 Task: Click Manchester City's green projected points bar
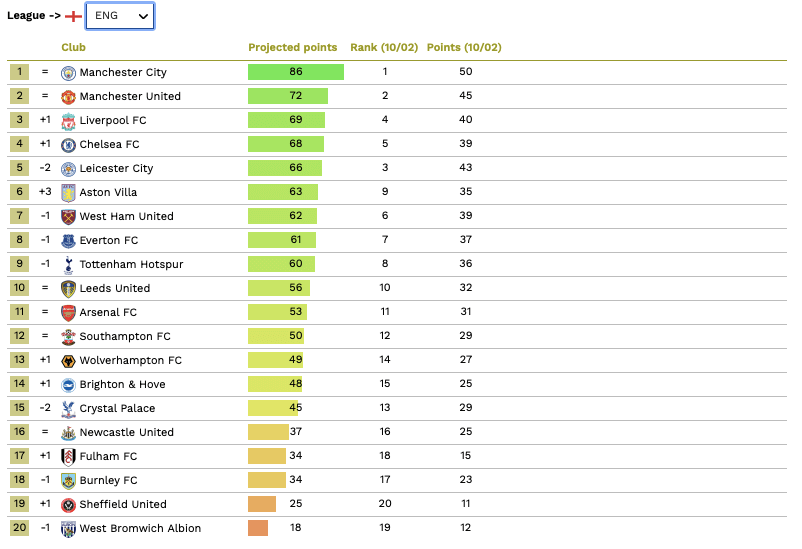[x=295, y=73]
